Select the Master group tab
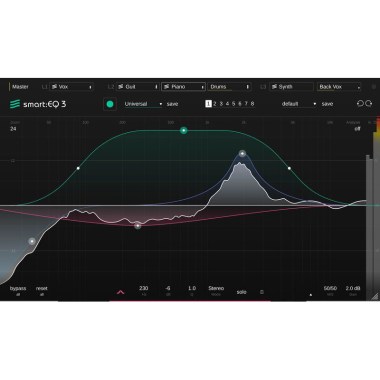 coord(20,87)
